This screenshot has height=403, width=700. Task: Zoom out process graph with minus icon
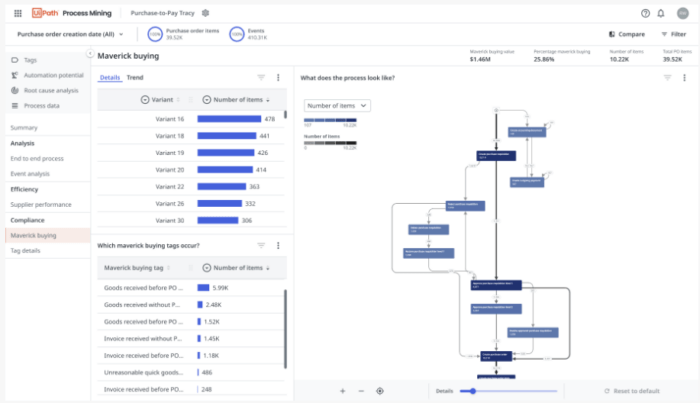(x=361, y=391)
